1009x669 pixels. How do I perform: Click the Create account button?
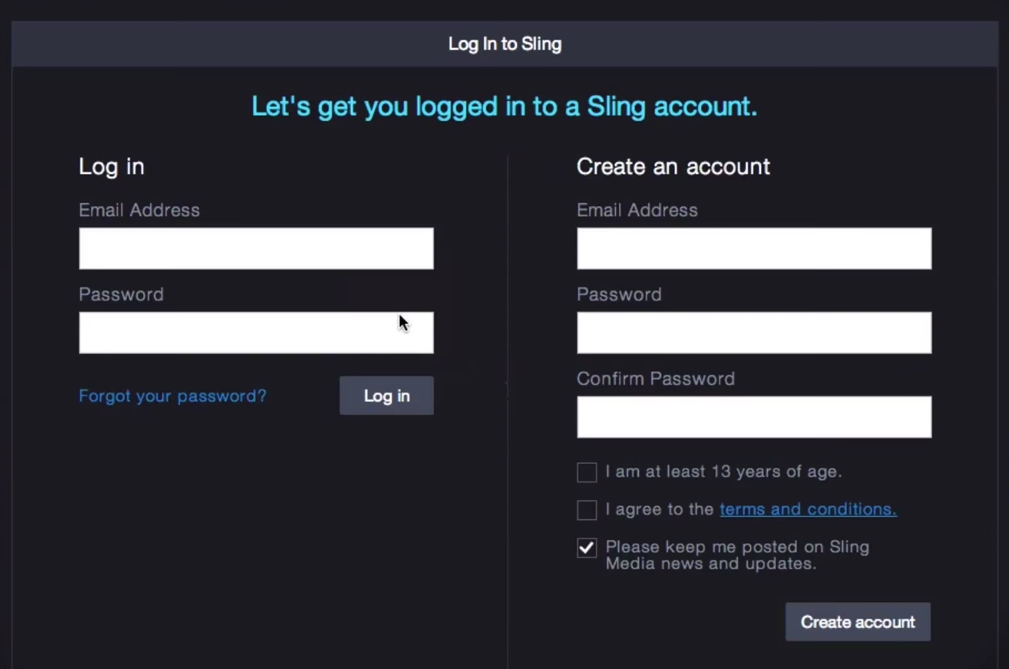[x=857, y=621]
